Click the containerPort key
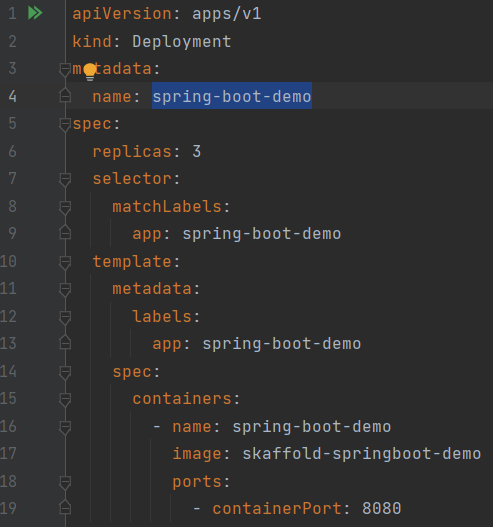The height and width of the screenshot is (527, 493). [x=277, y=509]
